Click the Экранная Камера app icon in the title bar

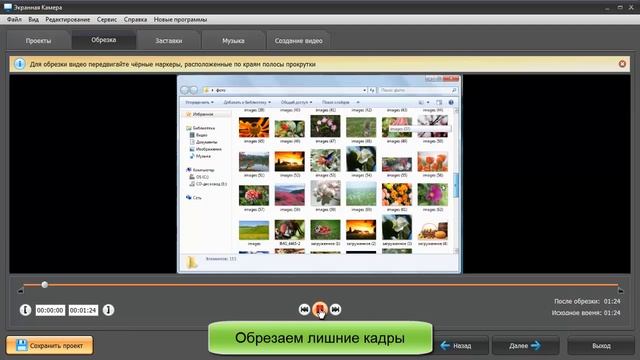(8, 7)
